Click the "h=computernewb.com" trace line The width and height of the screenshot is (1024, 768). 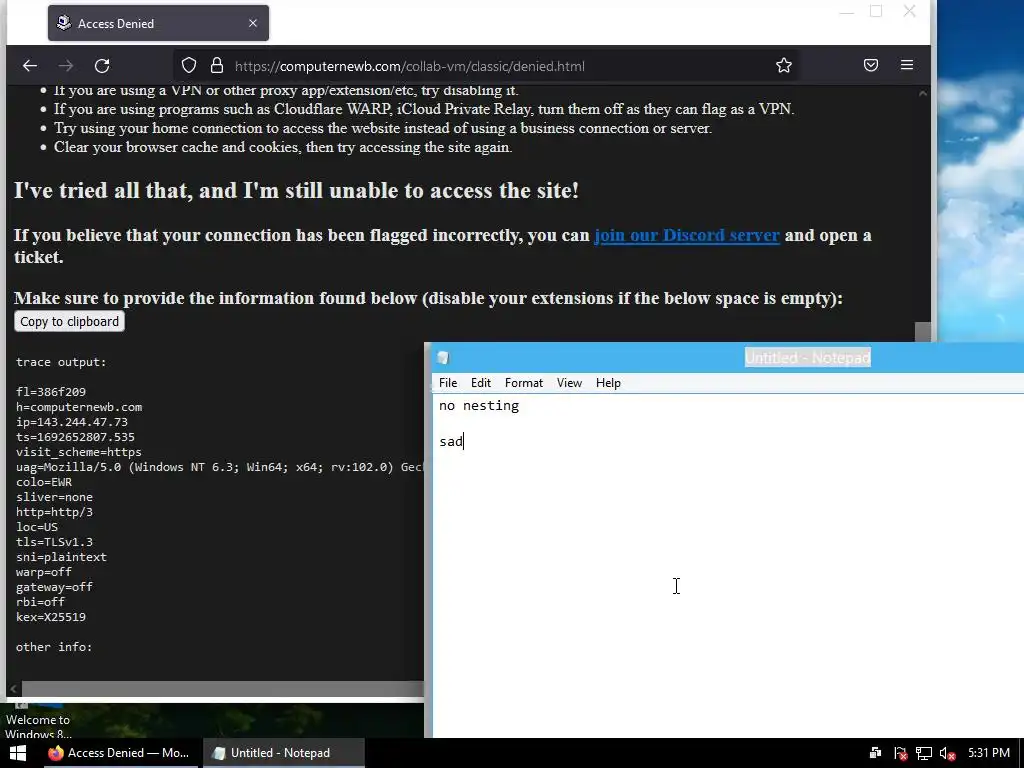click(x=79, y=407)
